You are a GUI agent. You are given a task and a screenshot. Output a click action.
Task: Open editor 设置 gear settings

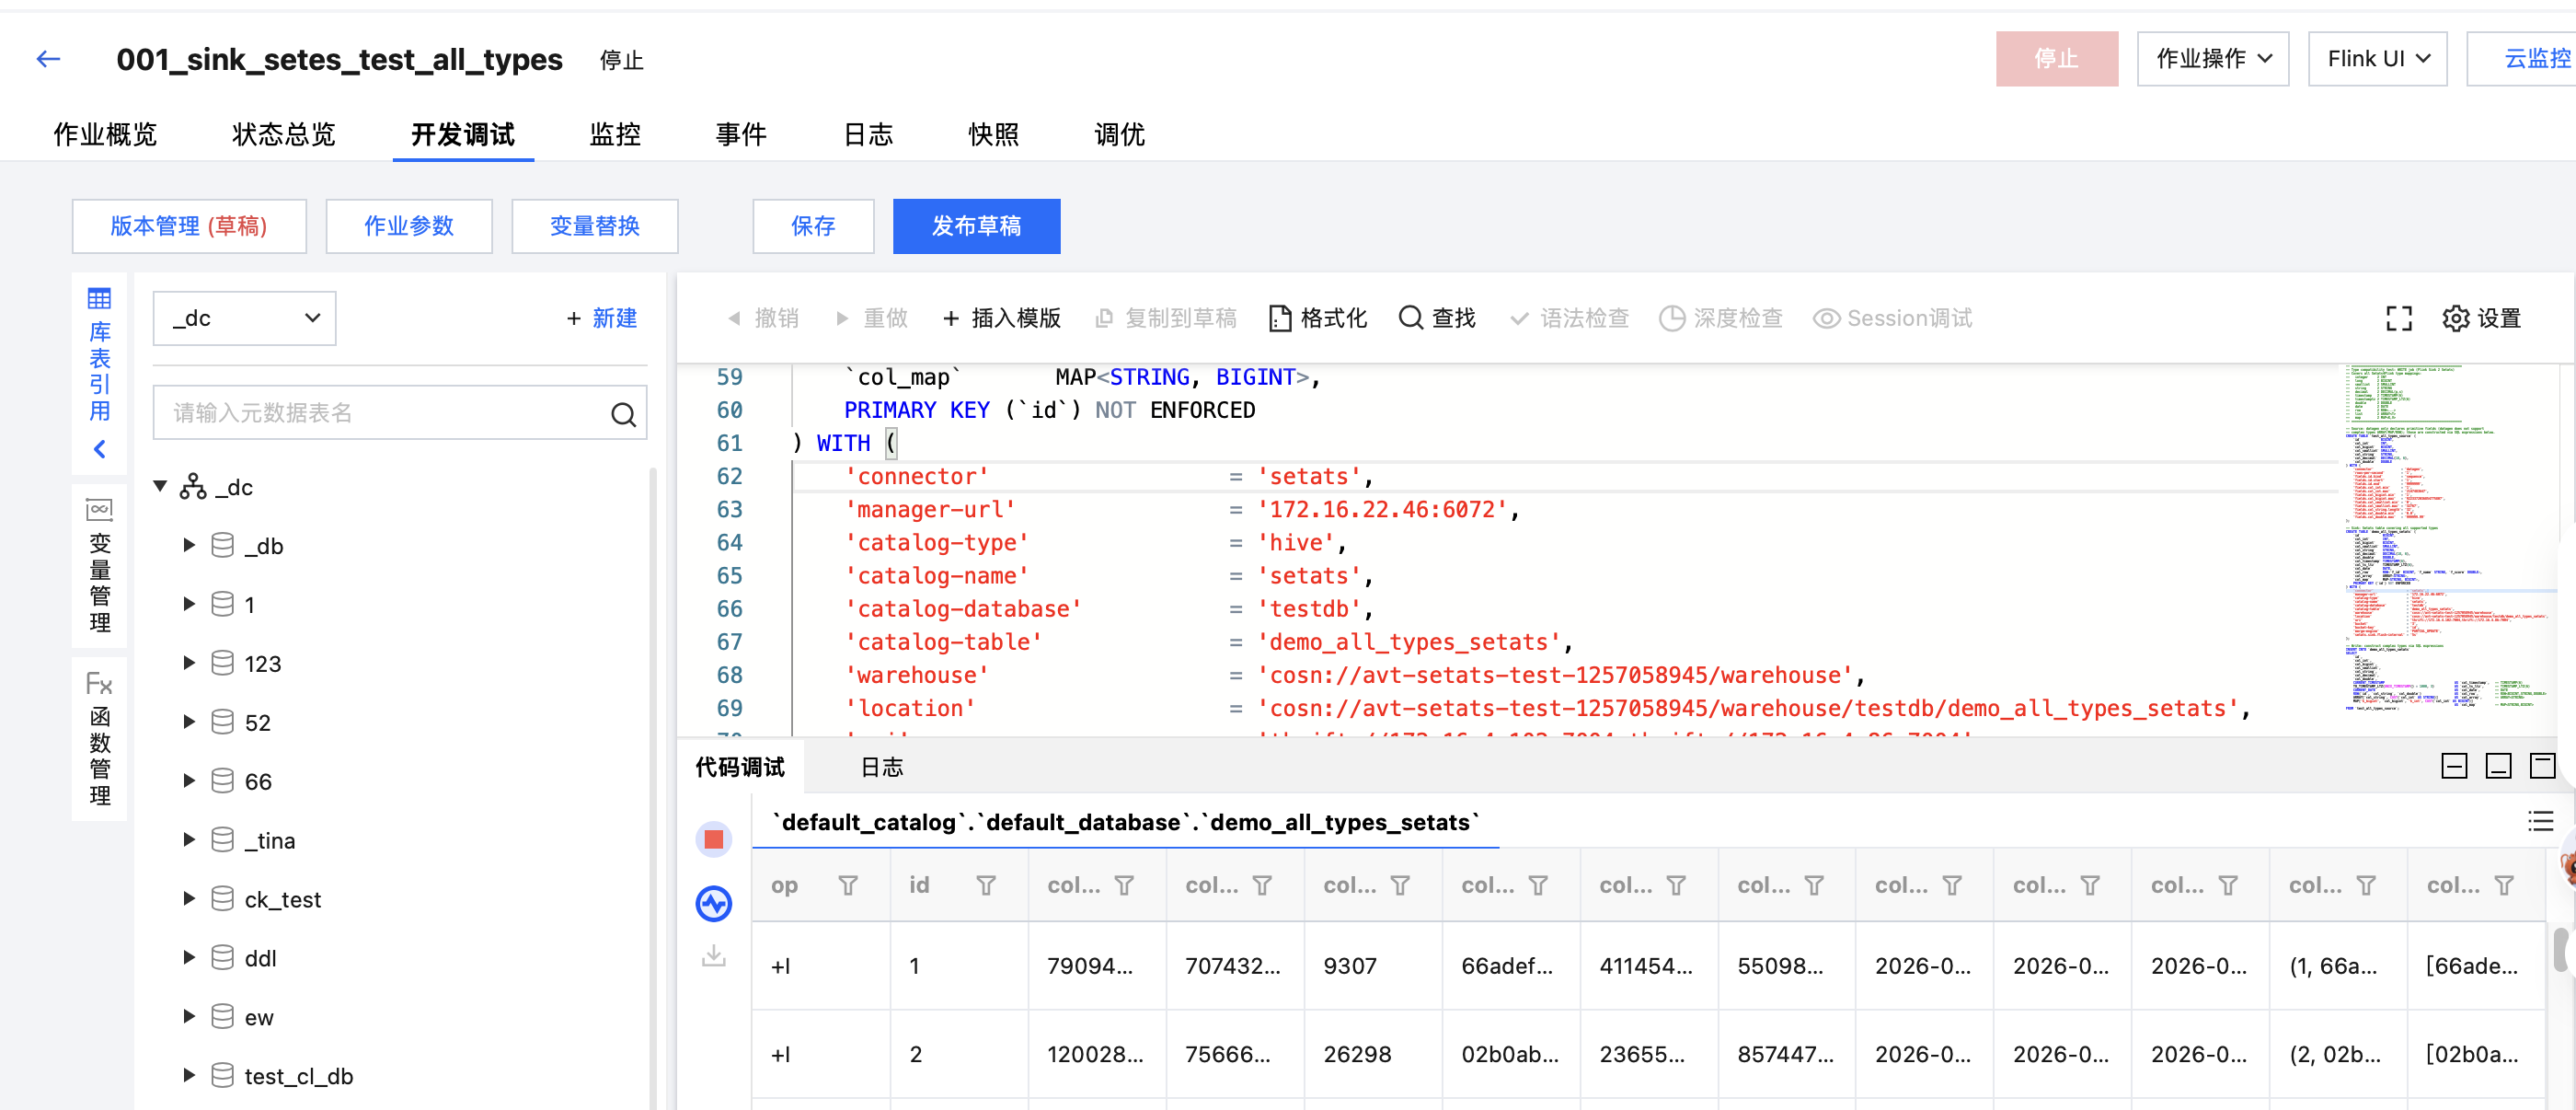click(2482, 318)
